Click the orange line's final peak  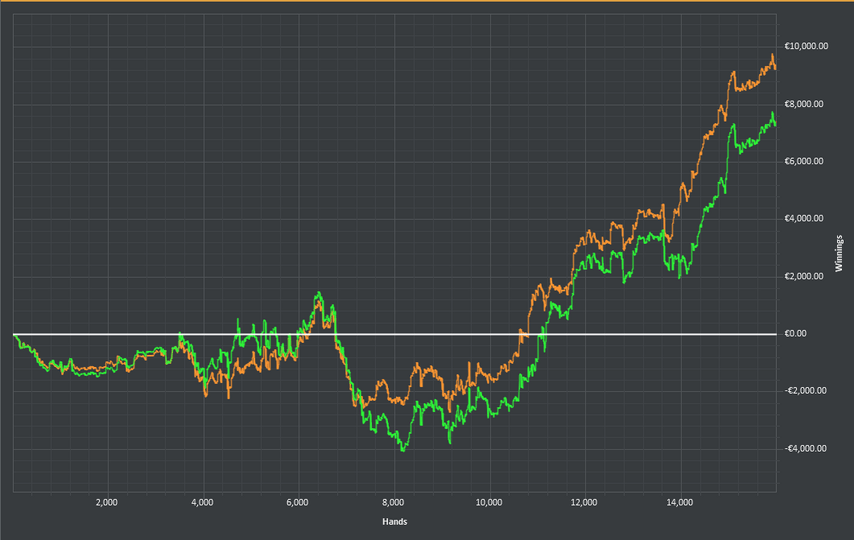click(772, 55)
